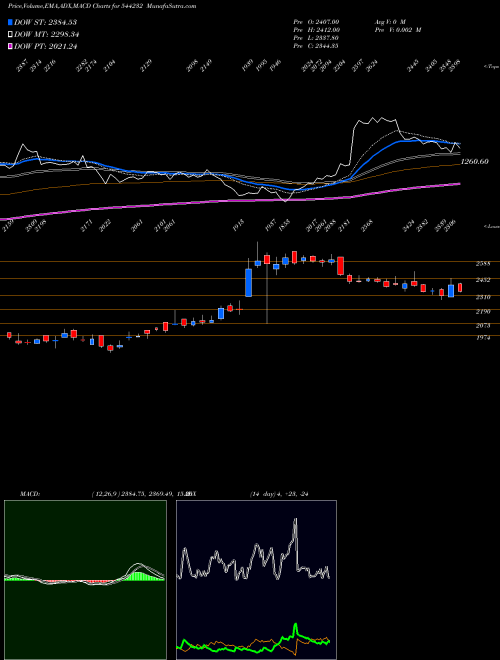The height and width of the screenshot is (660, 500).
Task: Click the MACD: heading label
Action: point(29,494)
